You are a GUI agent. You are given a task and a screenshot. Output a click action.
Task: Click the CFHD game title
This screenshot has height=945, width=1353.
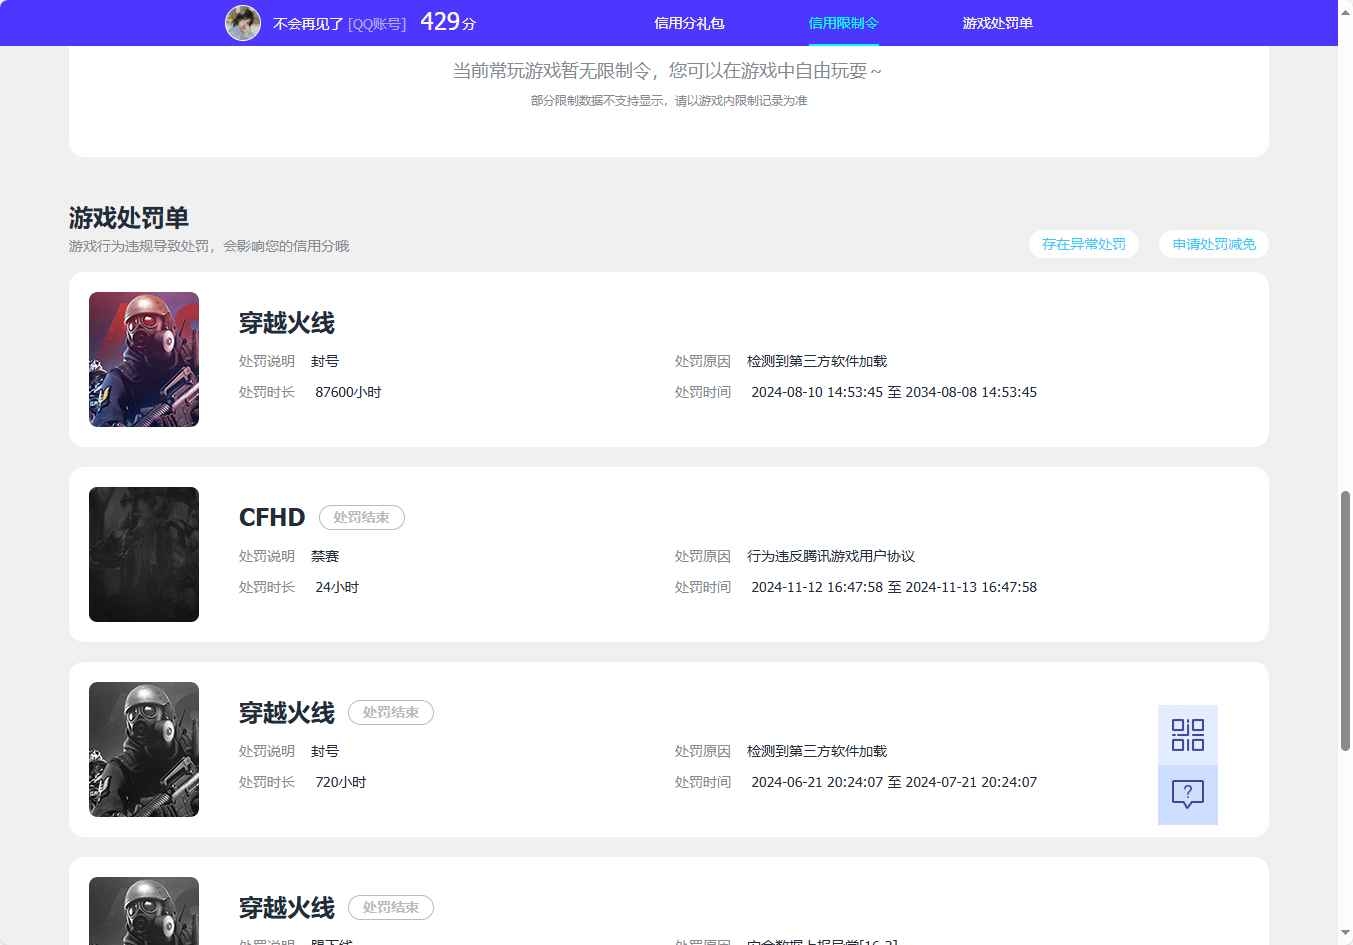(x=272, y=517)
